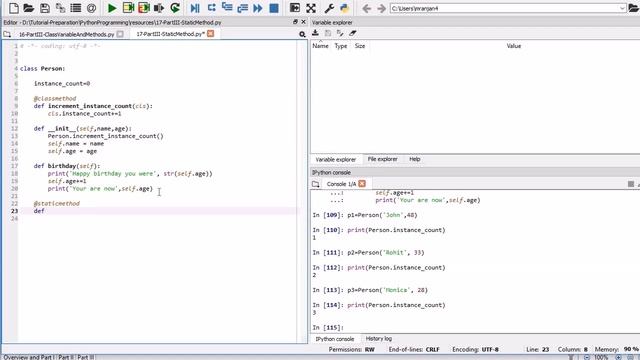This screenshot has width=640, height=360.
Task: Open the Help tab
Action: coord(415,159)
